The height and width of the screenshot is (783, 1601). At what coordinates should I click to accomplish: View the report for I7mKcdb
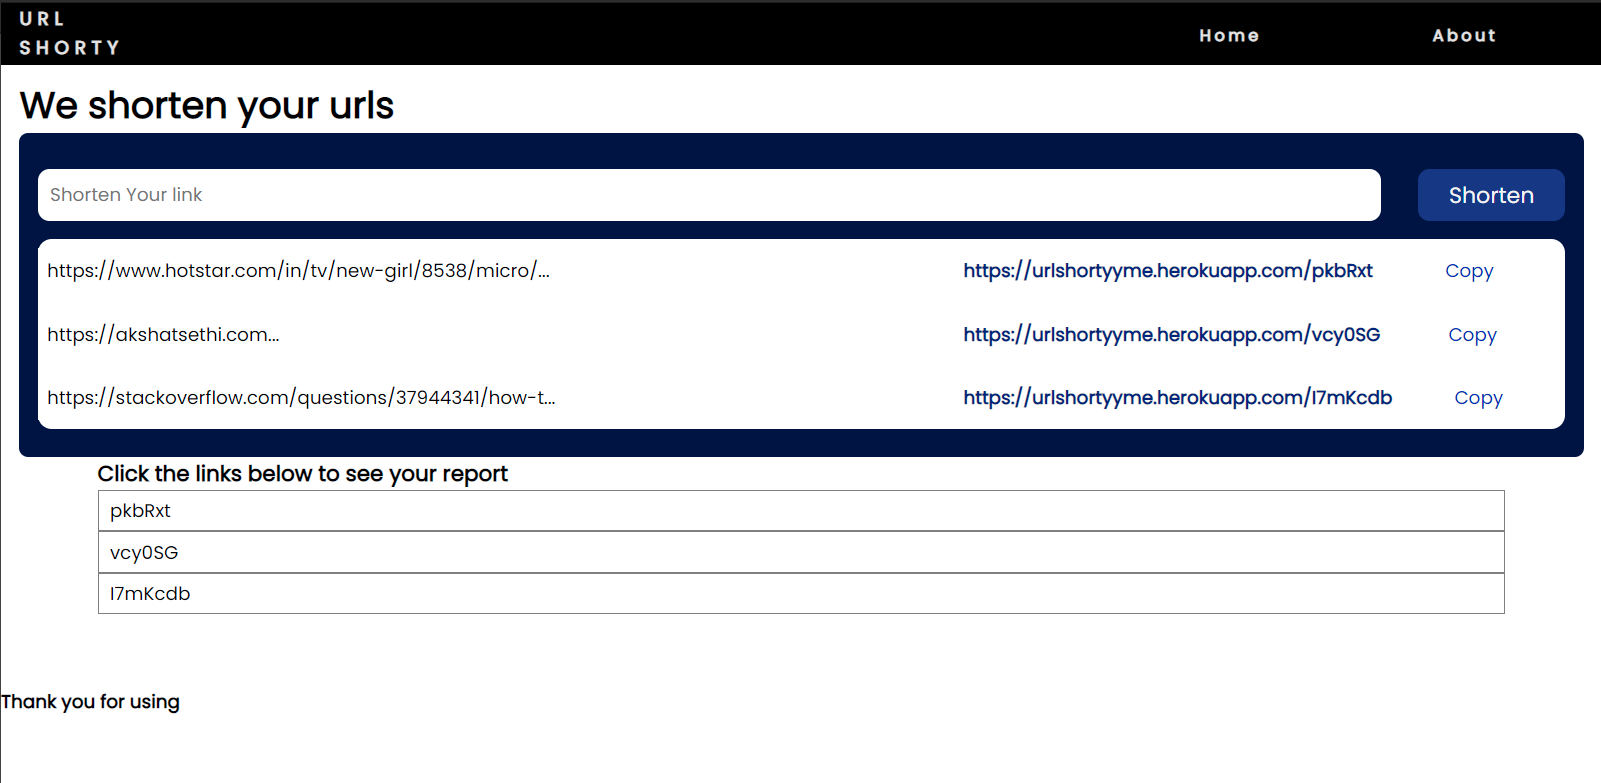coord(801,594)
